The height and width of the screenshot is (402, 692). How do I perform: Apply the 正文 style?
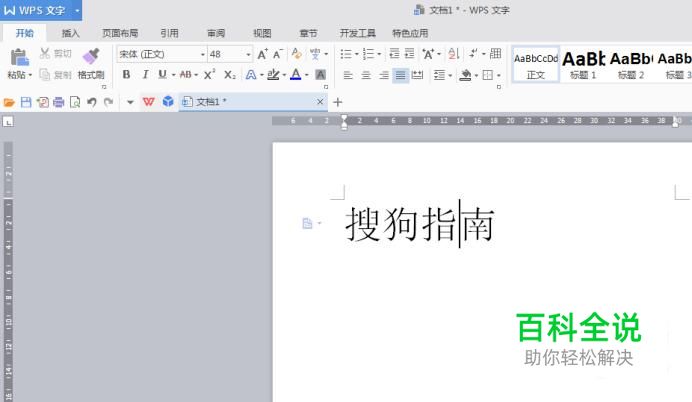pyautogui.click(x=536, y=65)
